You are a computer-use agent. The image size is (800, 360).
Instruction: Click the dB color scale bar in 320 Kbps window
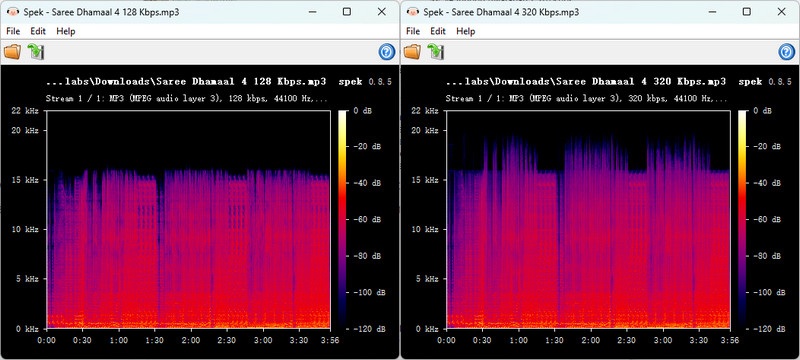[x=742, y=220]
